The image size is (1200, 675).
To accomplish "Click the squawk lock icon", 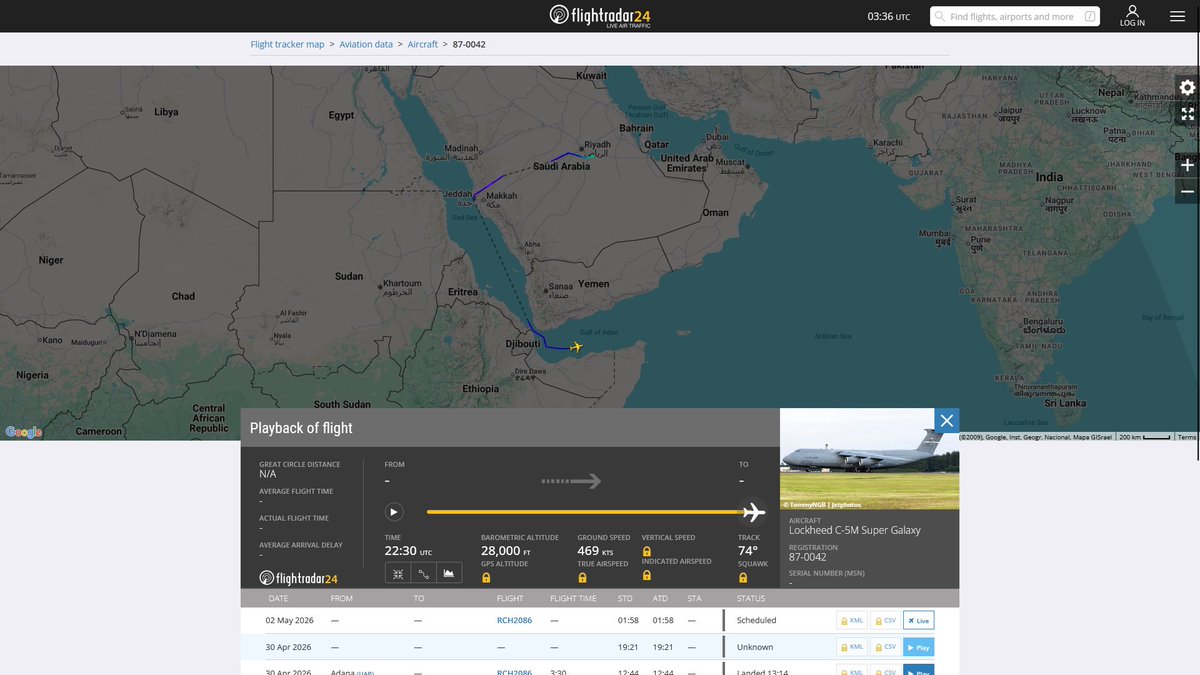I will point(743,578).
